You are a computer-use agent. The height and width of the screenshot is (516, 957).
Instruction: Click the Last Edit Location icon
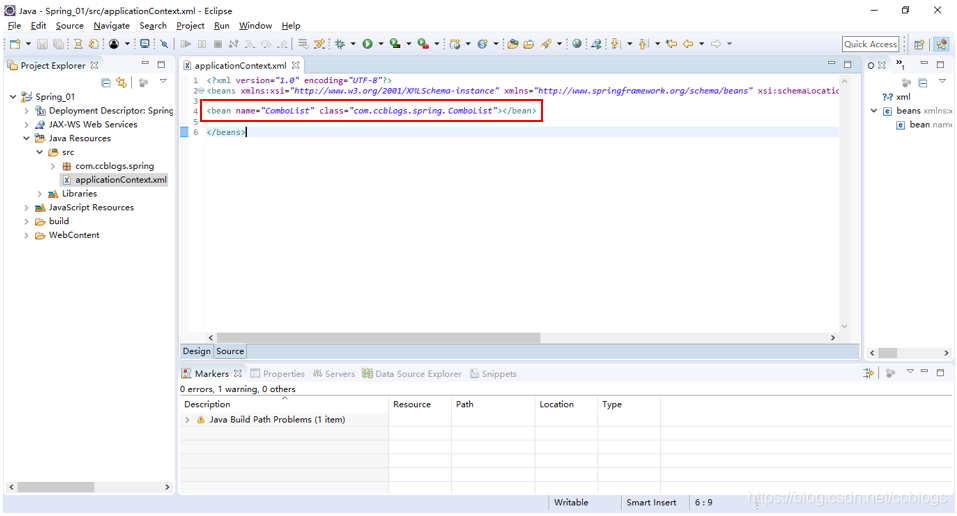coord(671,44)
